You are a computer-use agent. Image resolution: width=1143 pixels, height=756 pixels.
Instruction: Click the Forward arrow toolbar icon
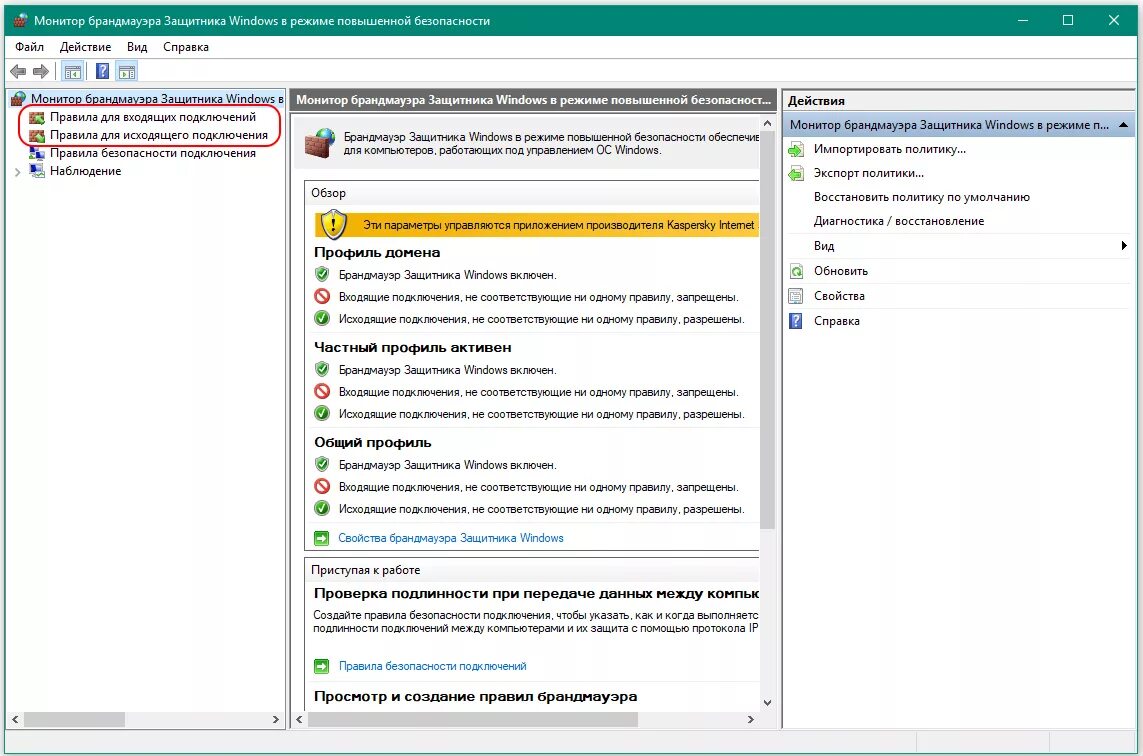coord(42,71)
